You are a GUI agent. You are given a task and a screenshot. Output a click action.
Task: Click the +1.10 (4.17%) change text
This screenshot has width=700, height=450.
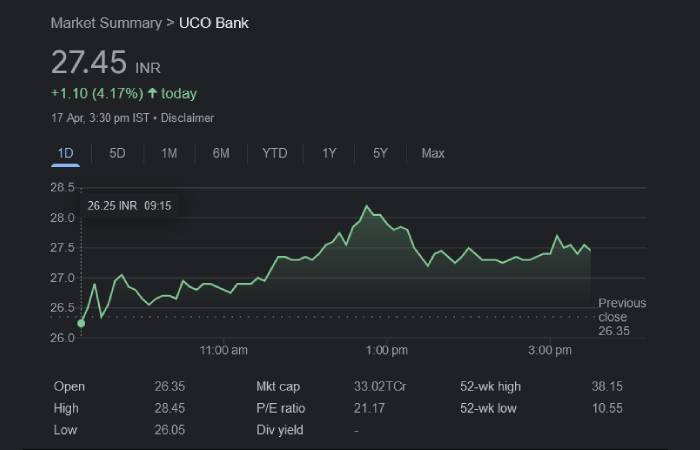97,93
